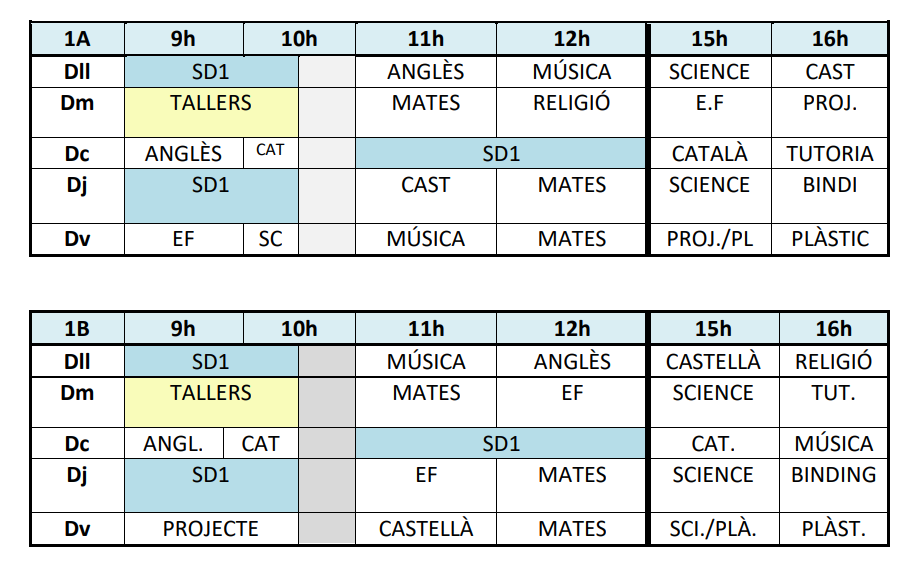Select the ANGL. cell in the 1B table

(x=174, y=443)
